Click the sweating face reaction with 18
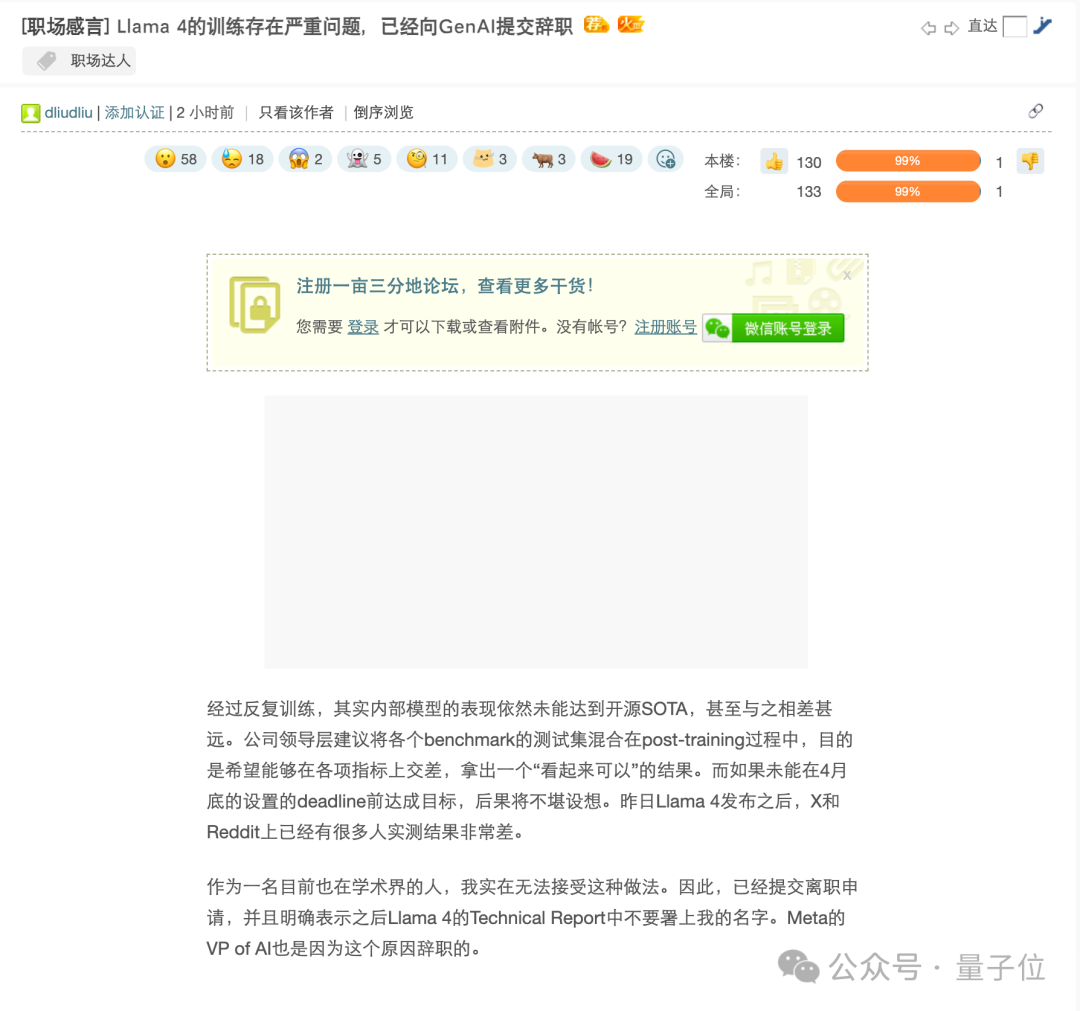1080x1011 pixels. coord(242,160)
